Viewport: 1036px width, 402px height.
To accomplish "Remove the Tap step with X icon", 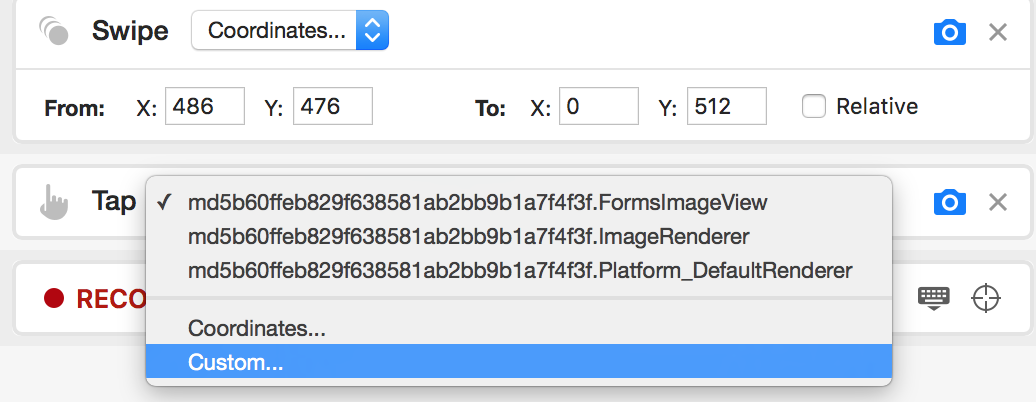I will tap(998, 202).
